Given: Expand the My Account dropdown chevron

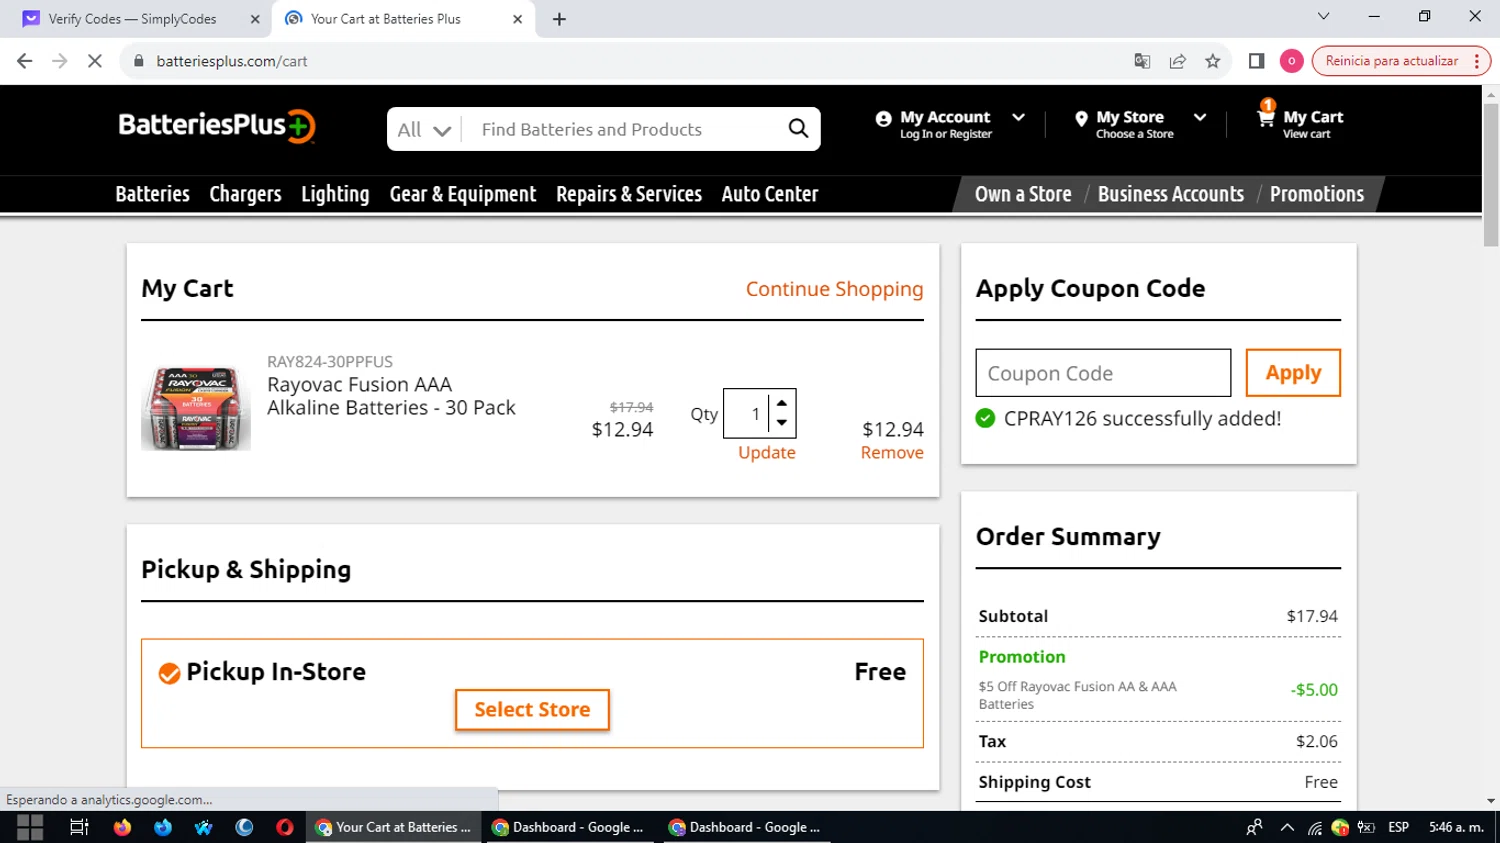Looking at the screenshot, I should [1018, 118].
